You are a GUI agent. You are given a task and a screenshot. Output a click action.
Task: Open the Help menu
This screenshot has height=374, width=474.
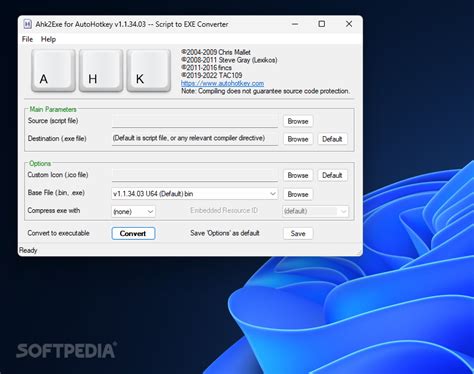(x=48, y=39)
